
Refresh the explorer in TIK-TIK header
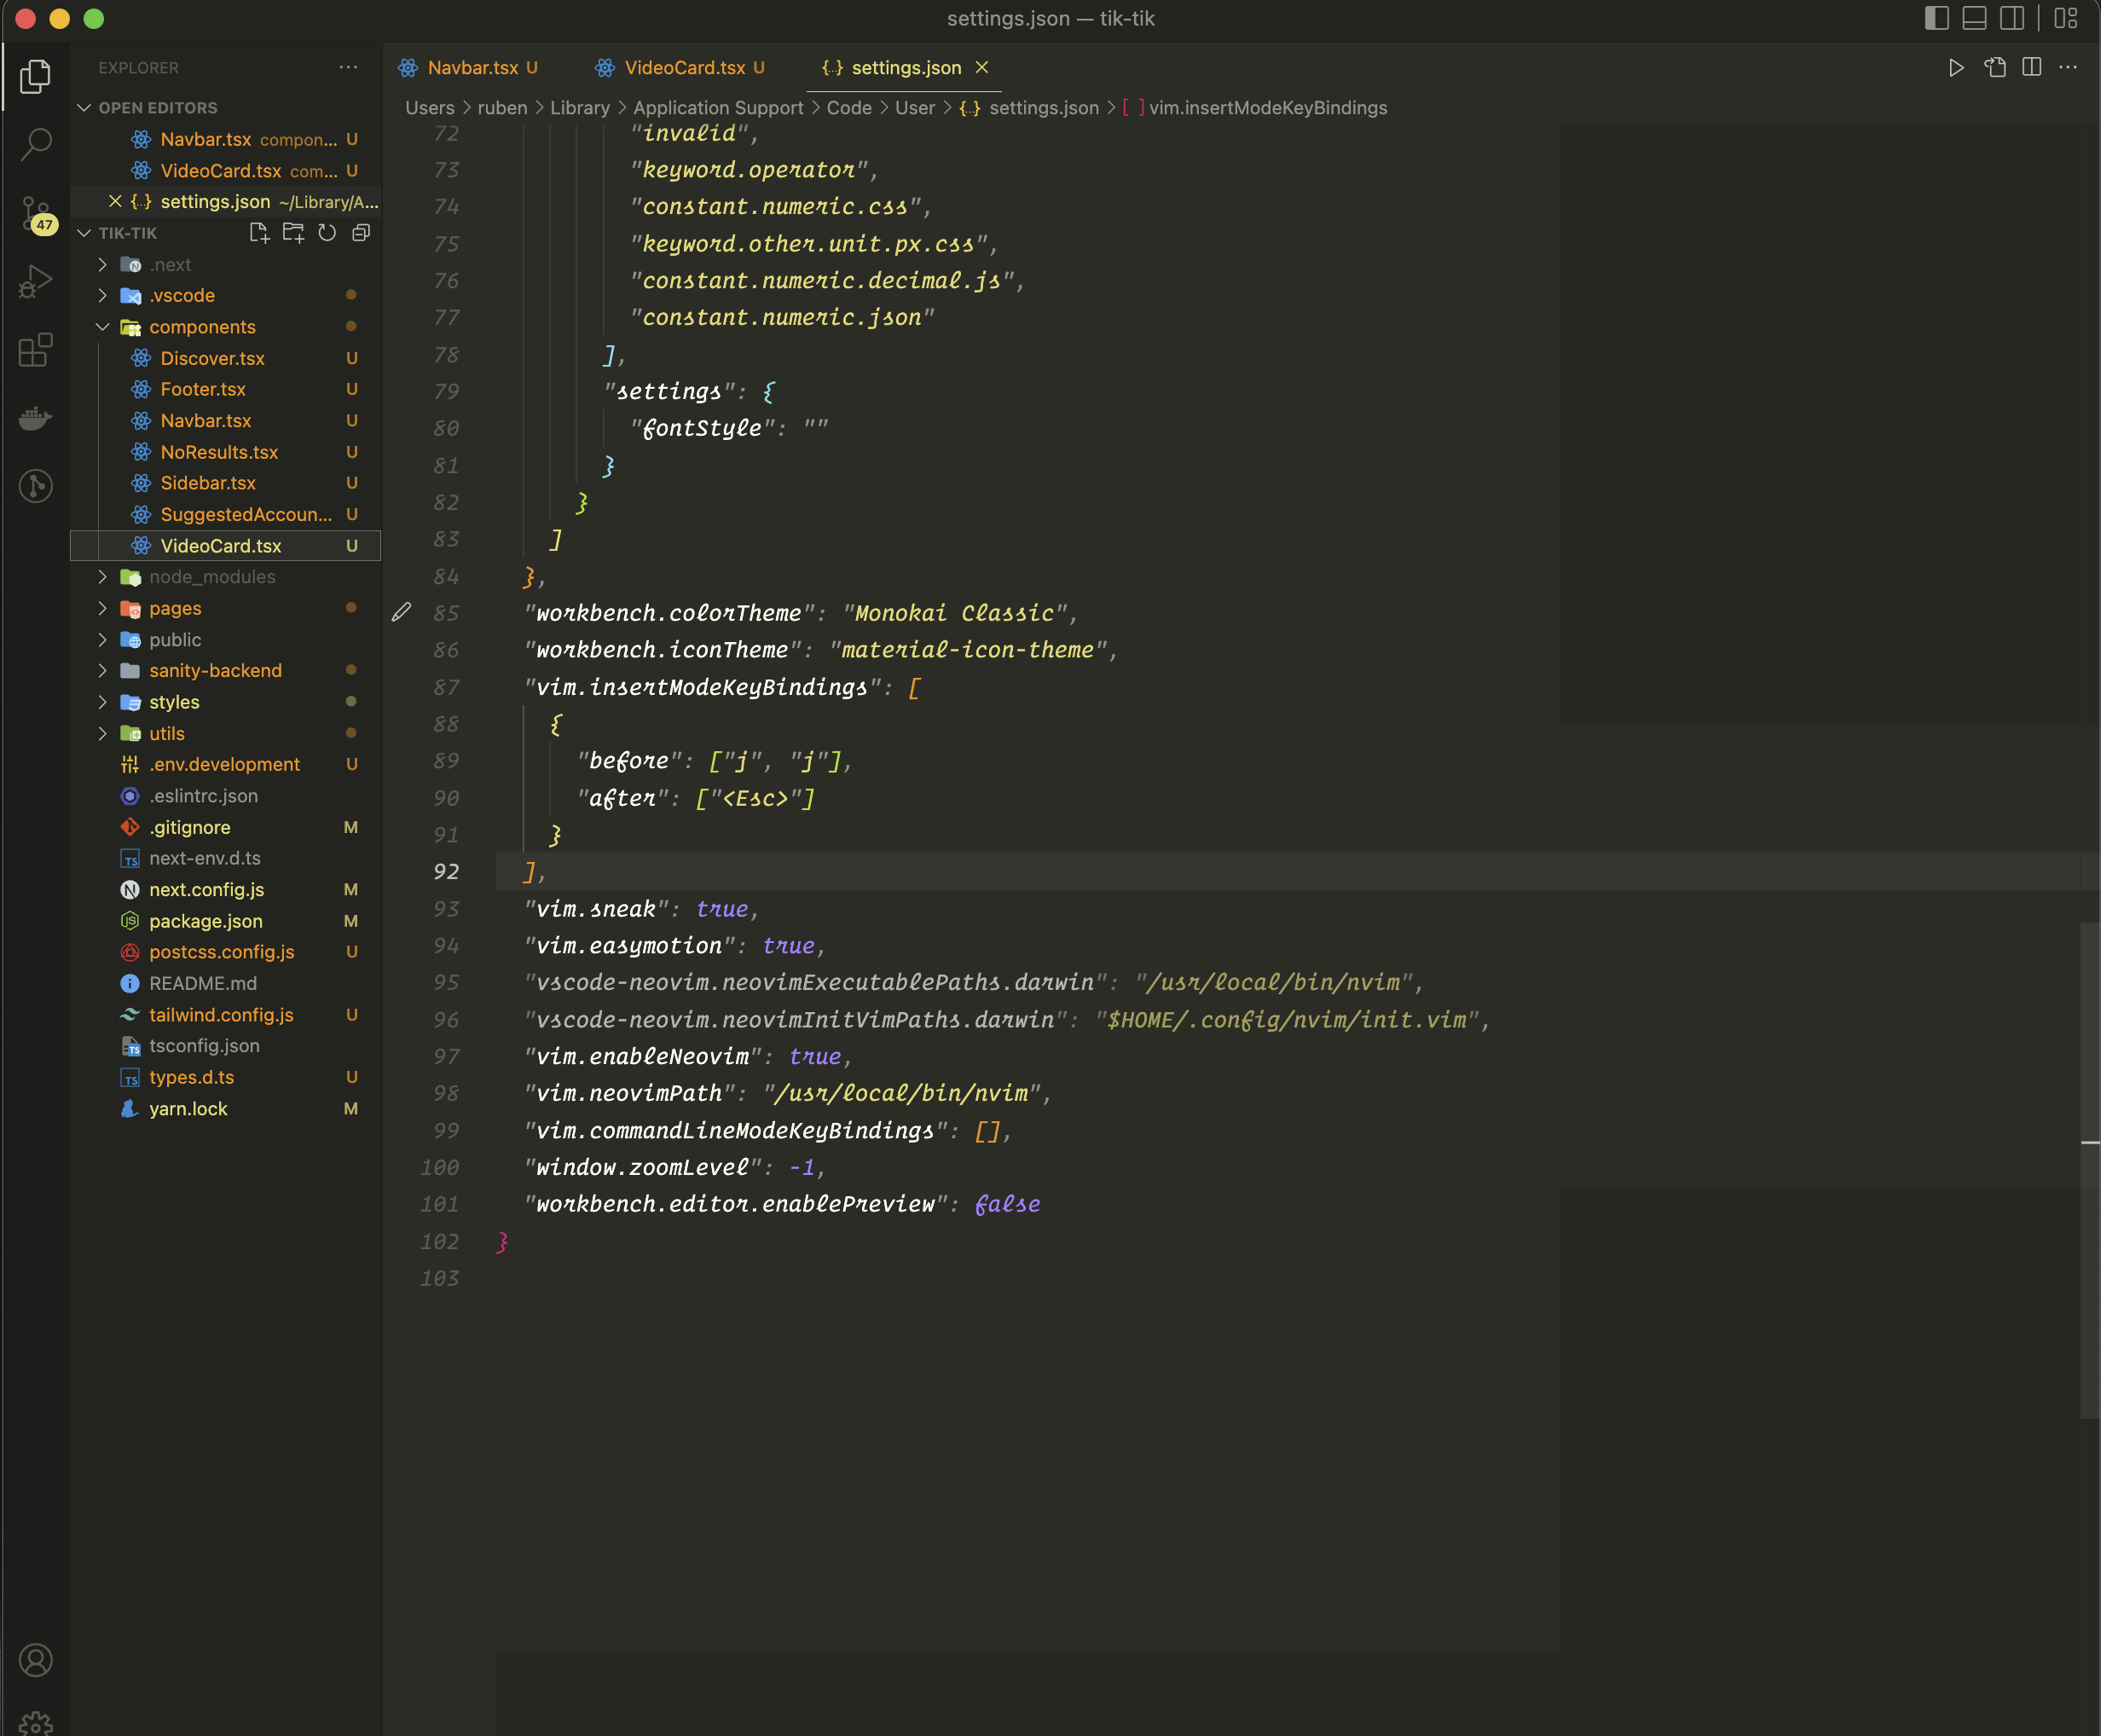tap(327, 233)
